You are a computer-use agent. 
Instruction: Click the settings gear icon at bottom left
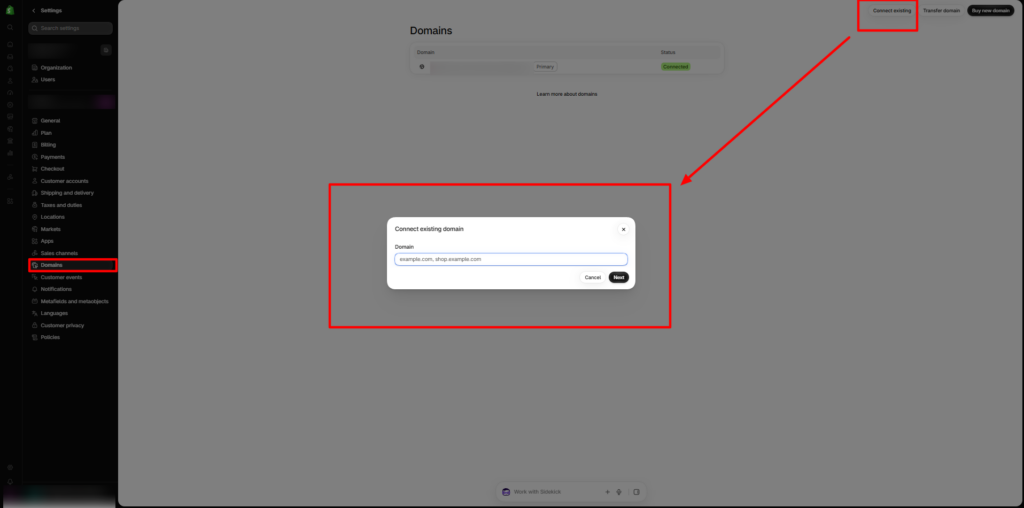[10, 468]
